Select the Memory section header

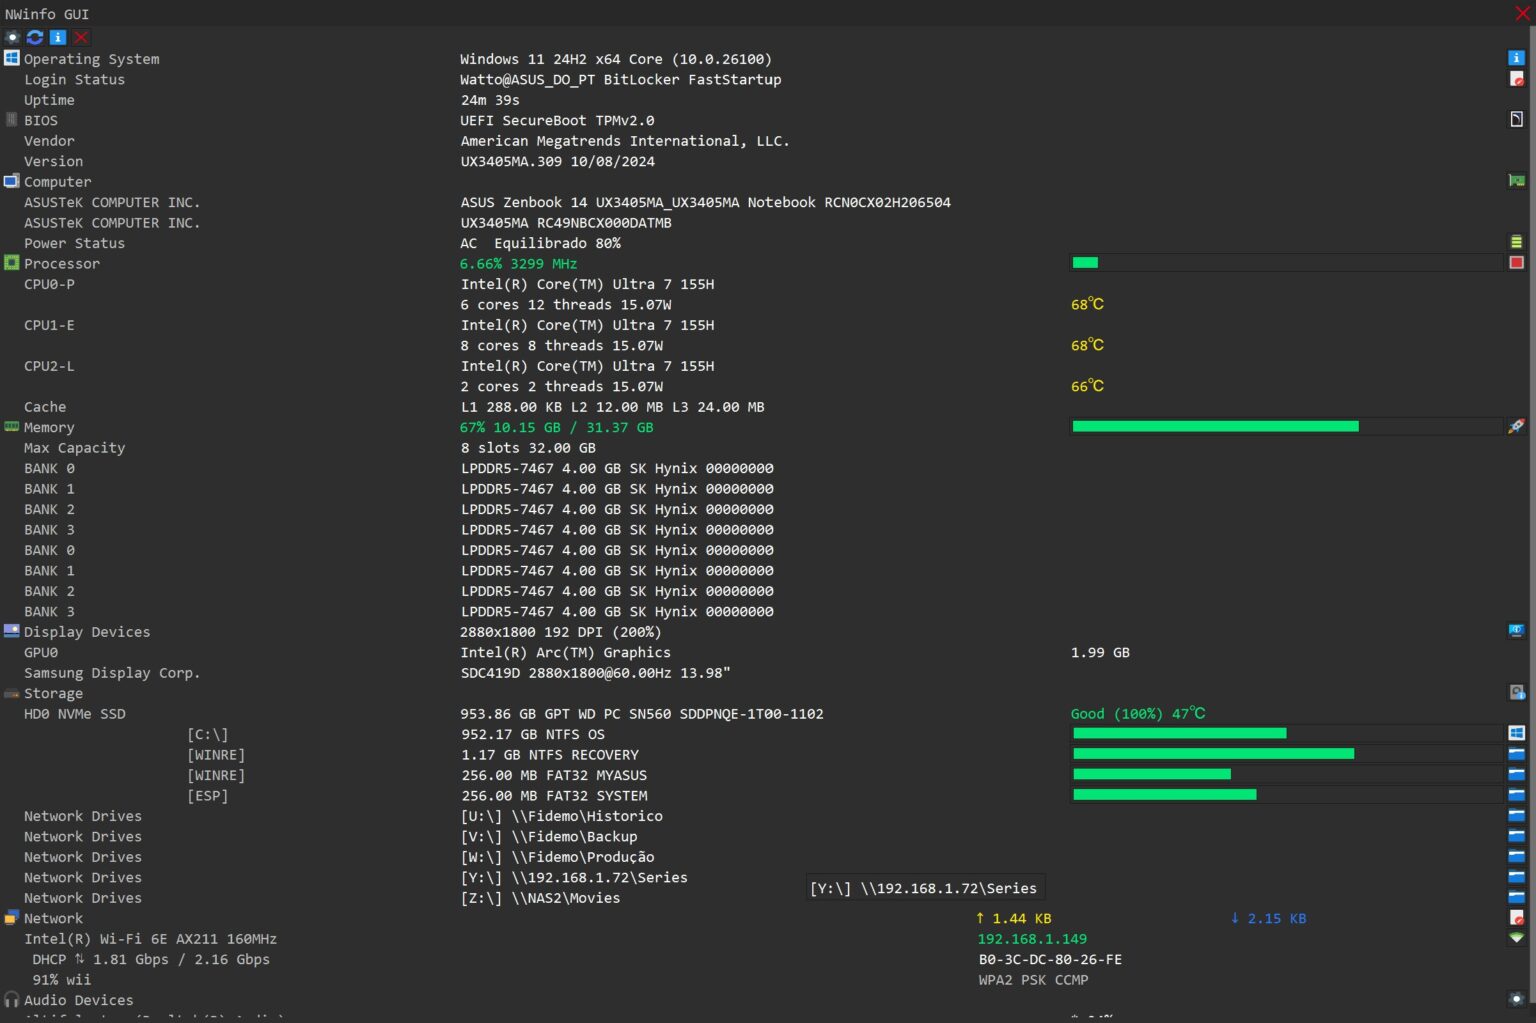tap(49, 427)
